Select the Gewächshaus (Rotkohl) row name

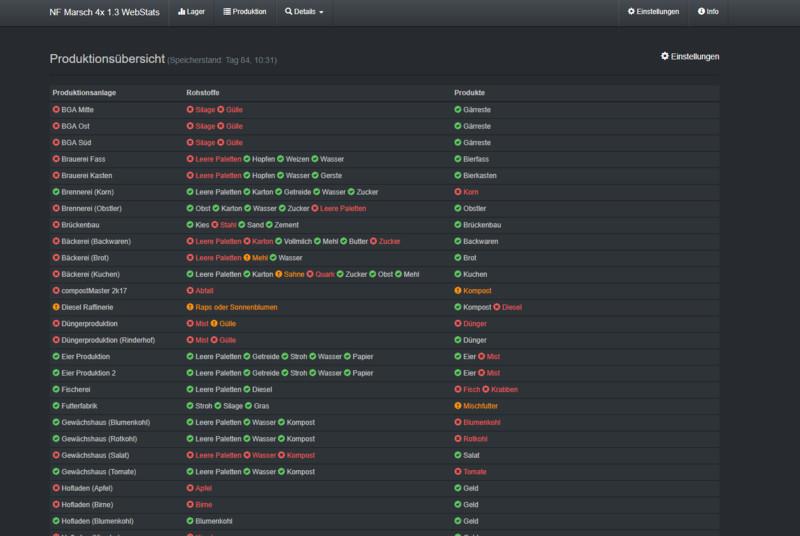(x=99, y=439)
